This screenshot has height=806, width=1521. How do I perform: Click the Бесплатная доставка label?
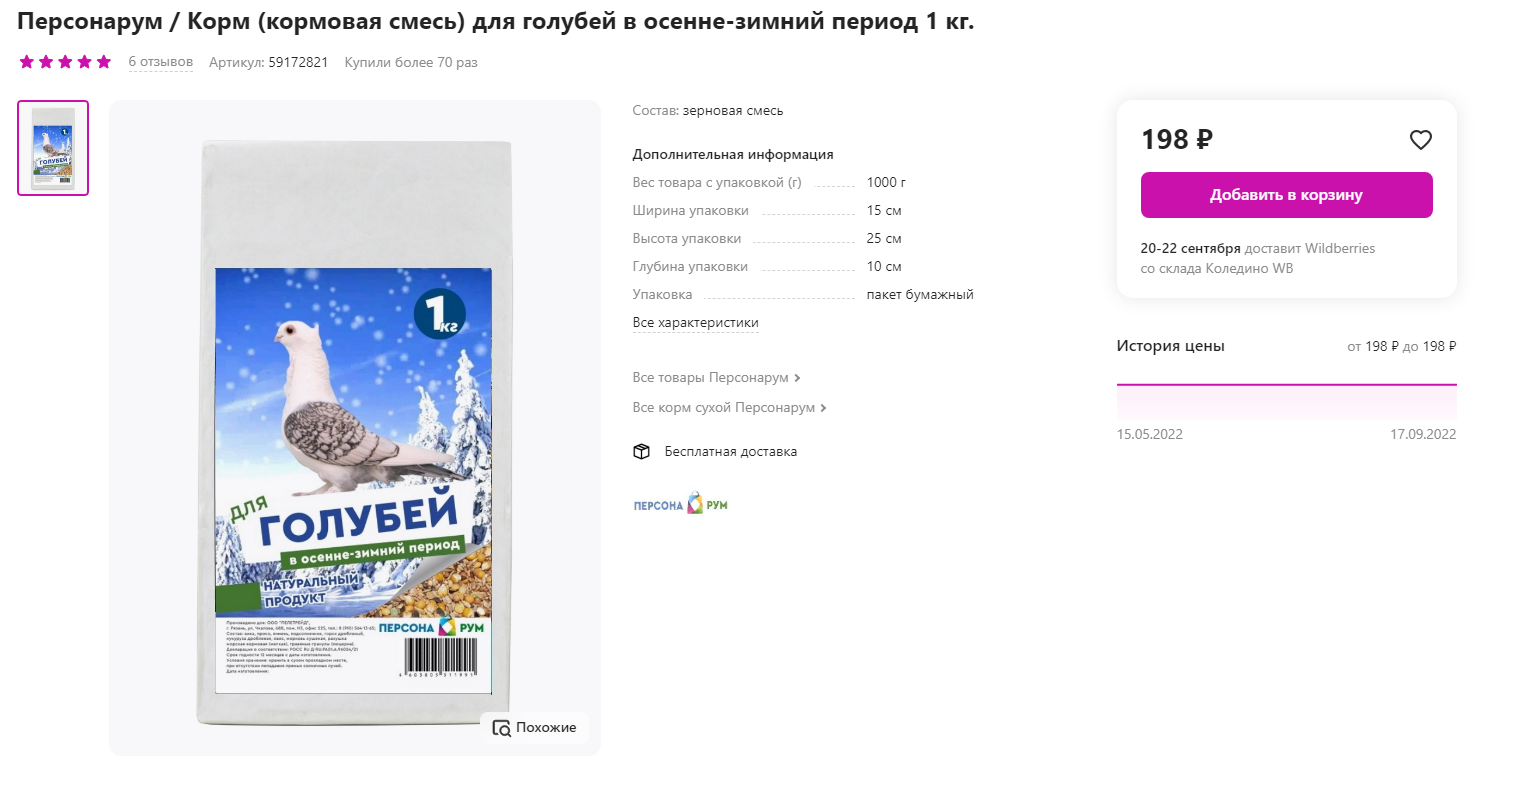(730, 452)
